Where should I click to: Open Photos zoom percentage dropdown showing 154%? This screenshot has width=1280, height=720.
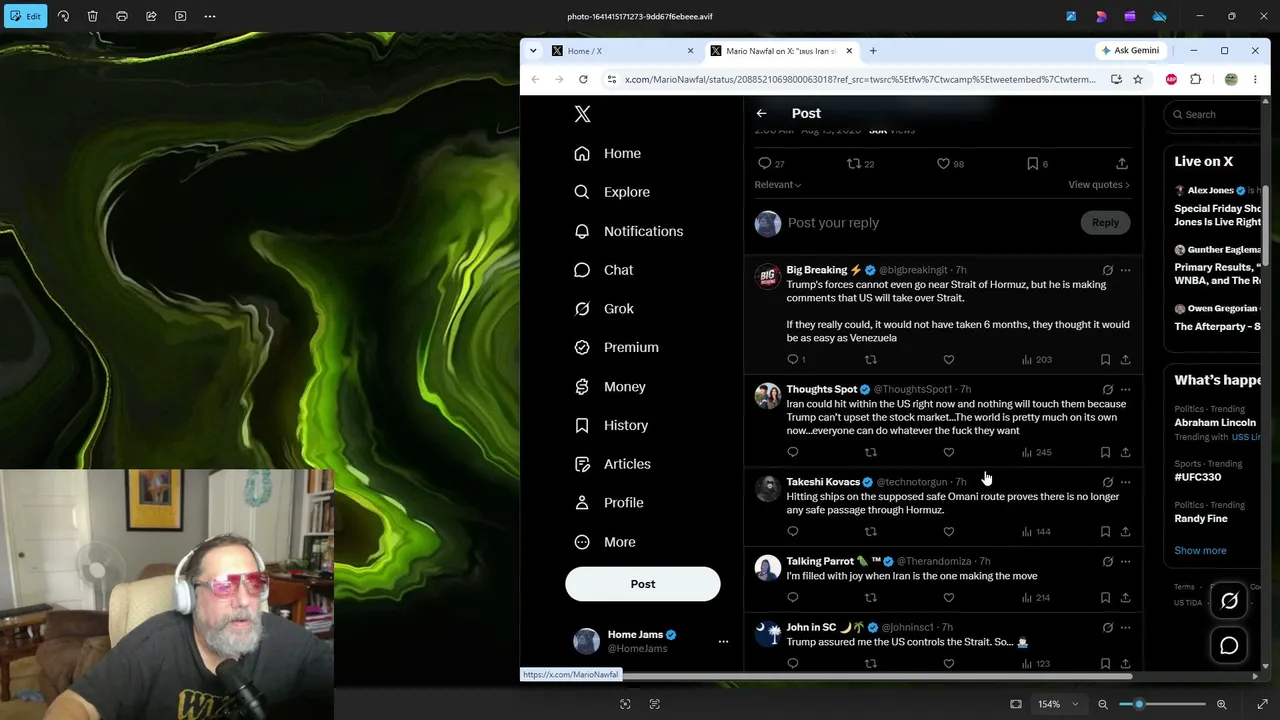coord(1058,704)
